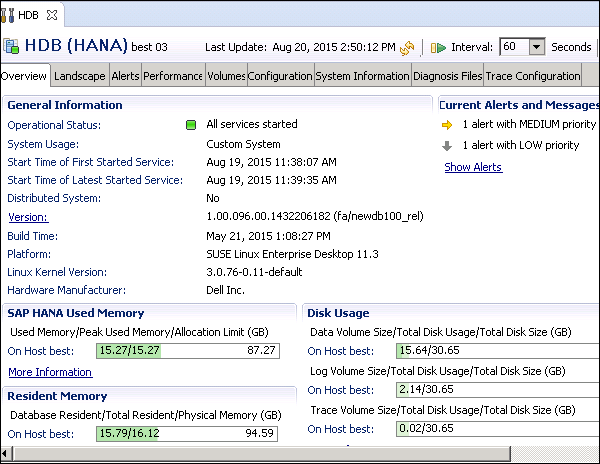The width and height of the screenshot is (600, 464).
Task: View the Diagnosis Files tab
Action: pos(448,76)
